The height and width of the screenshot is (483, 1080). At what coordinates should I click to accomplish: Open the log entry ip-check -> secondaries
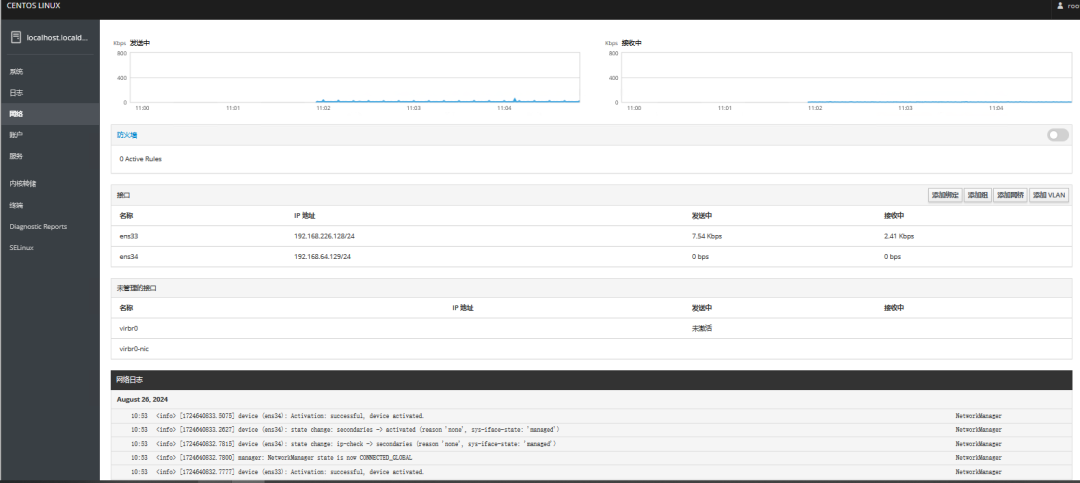tap(592, 444)
